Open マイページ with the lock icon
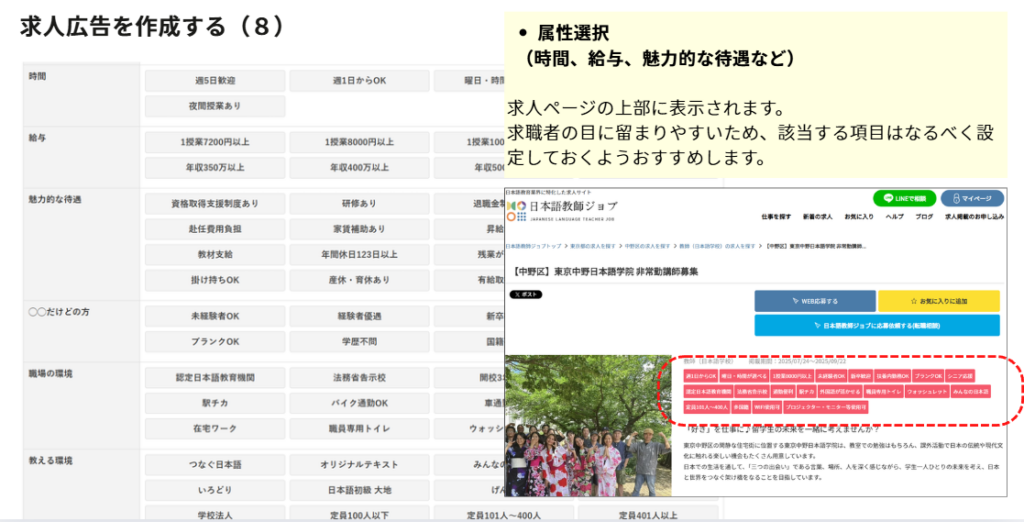This screenshot has width=1024, height=522. tap(971, 198)
